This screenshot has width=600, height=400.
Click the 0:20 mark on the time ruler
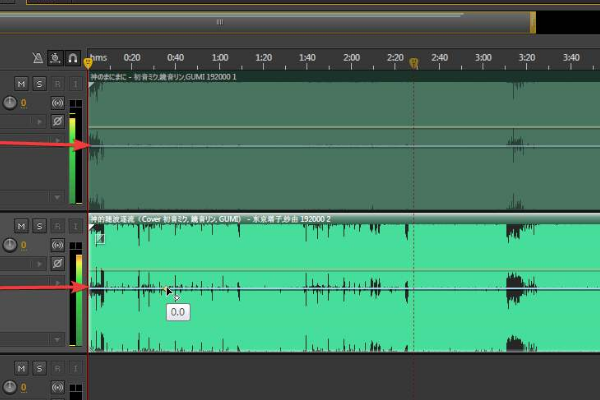click(x=132, y=58)
